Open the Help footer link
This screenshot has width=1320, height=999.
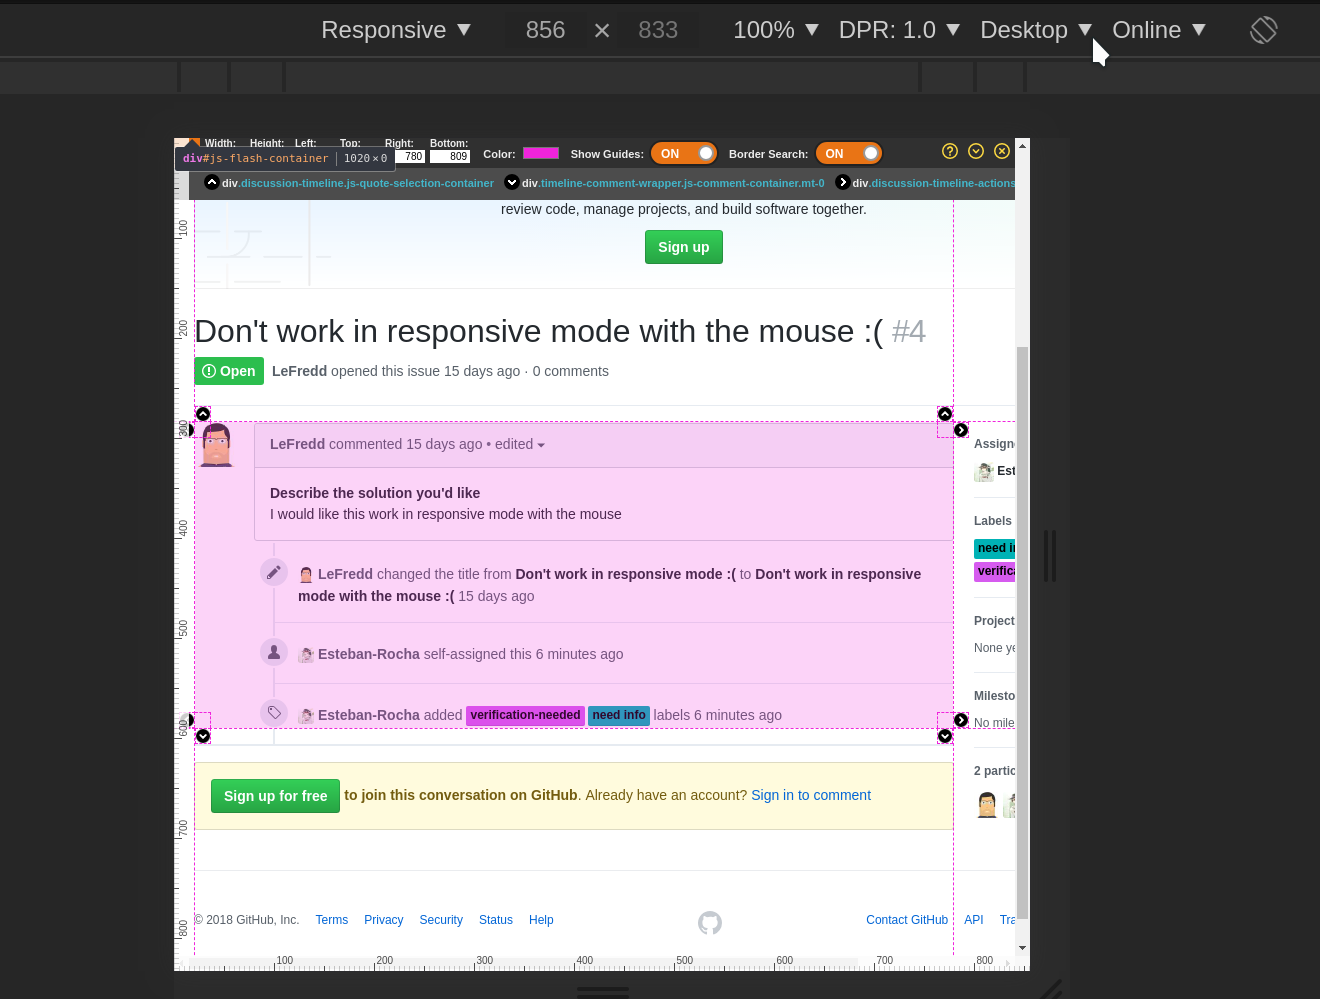click(541, 920)
